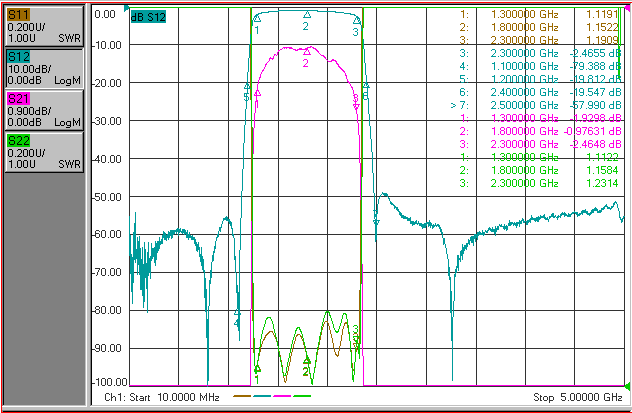Click the brown S11 trace legend line
632x413 pixels.
(242, 396)
